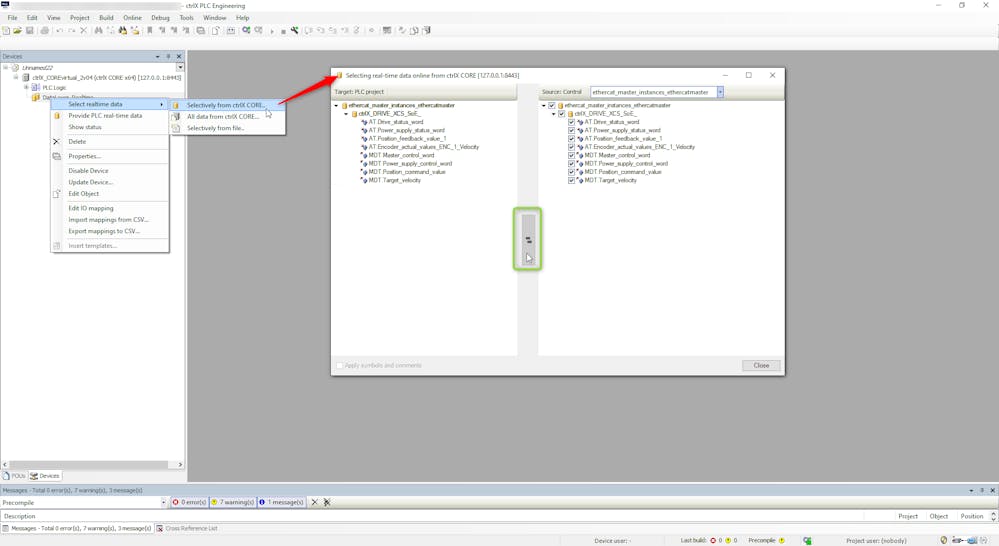Collapse the ethercat_master_instances node in Target pane
The width and height of the screenshot is (999, 546).
pos(337,106)
